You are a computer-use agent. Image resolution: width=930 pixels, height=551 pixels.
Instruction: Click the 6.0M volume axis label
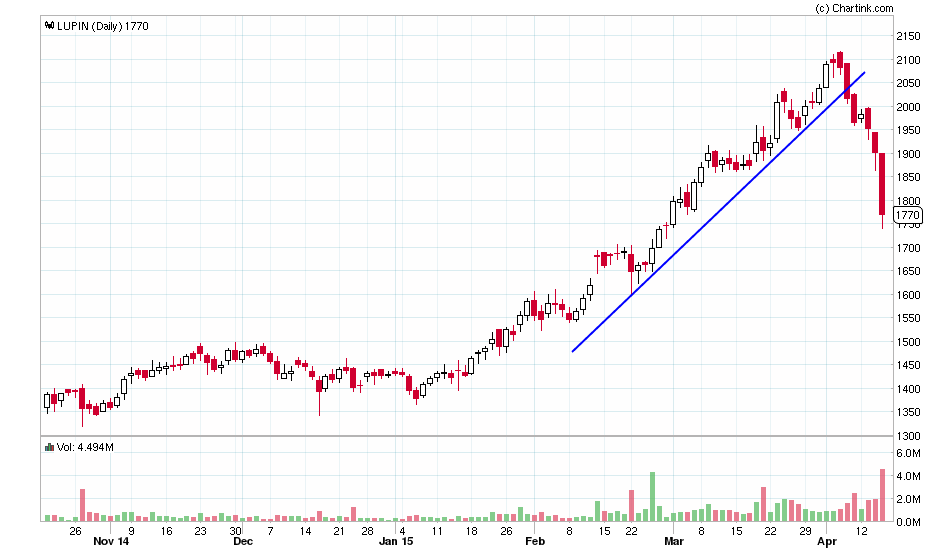click(x=908, y=453)
